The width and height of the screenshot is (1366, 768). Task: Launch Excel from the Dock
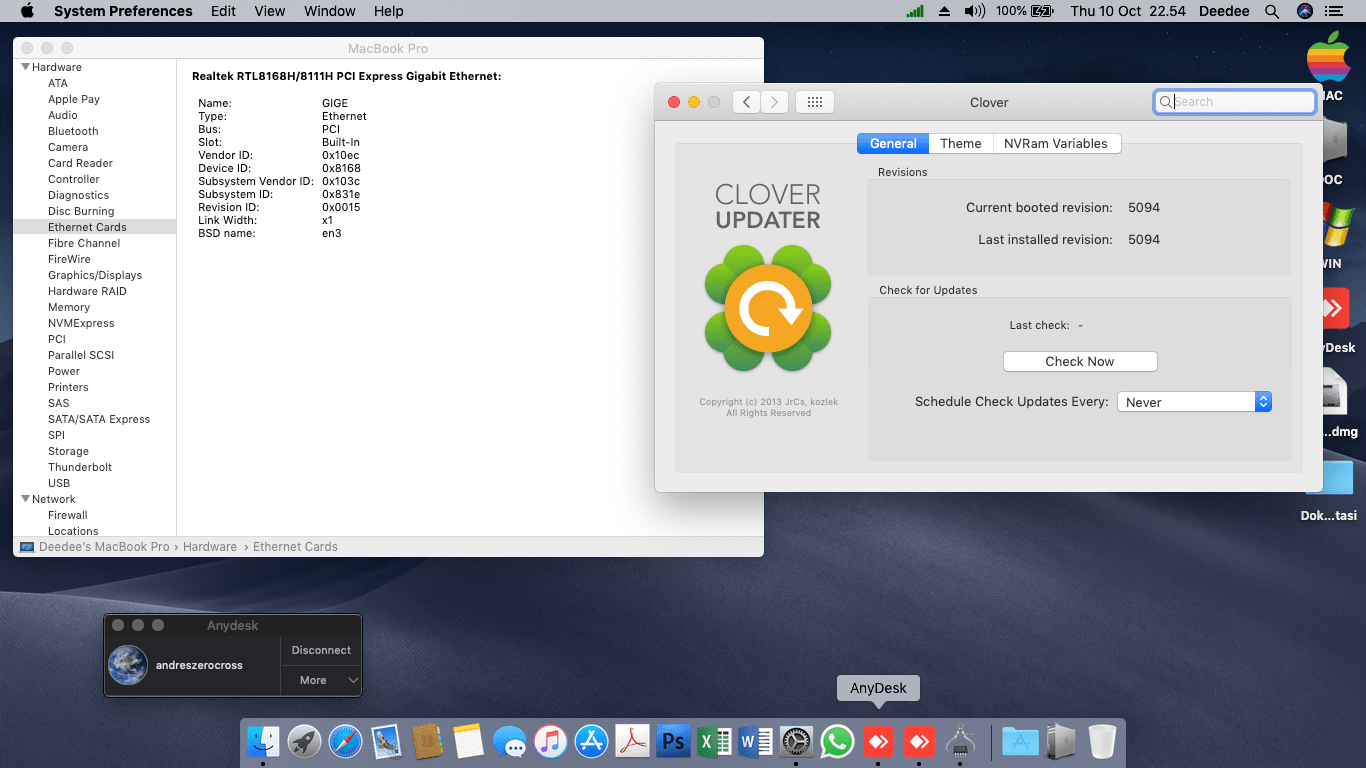pyautogui.click(x=714, y=741)
